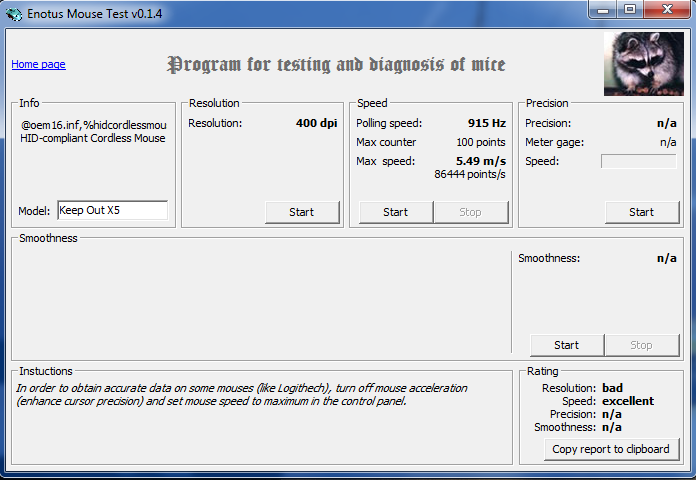The width and height of the screenshot is (696, 480).
Task: Click the 'bad' Resolution rating
Action: (613, 388)
